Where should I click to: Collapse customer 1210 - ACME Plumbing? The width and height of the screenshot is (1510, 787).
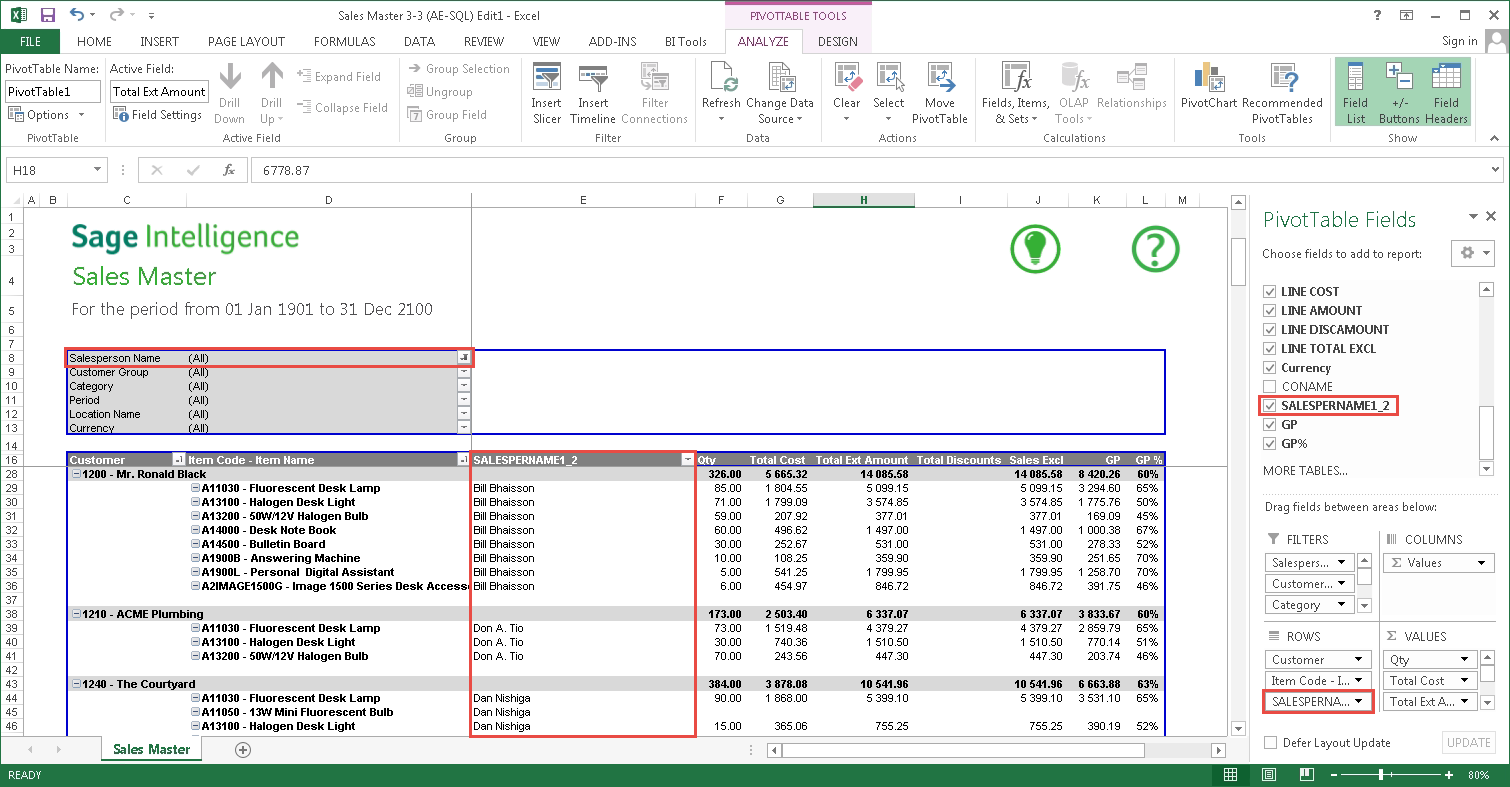(75, 614)
